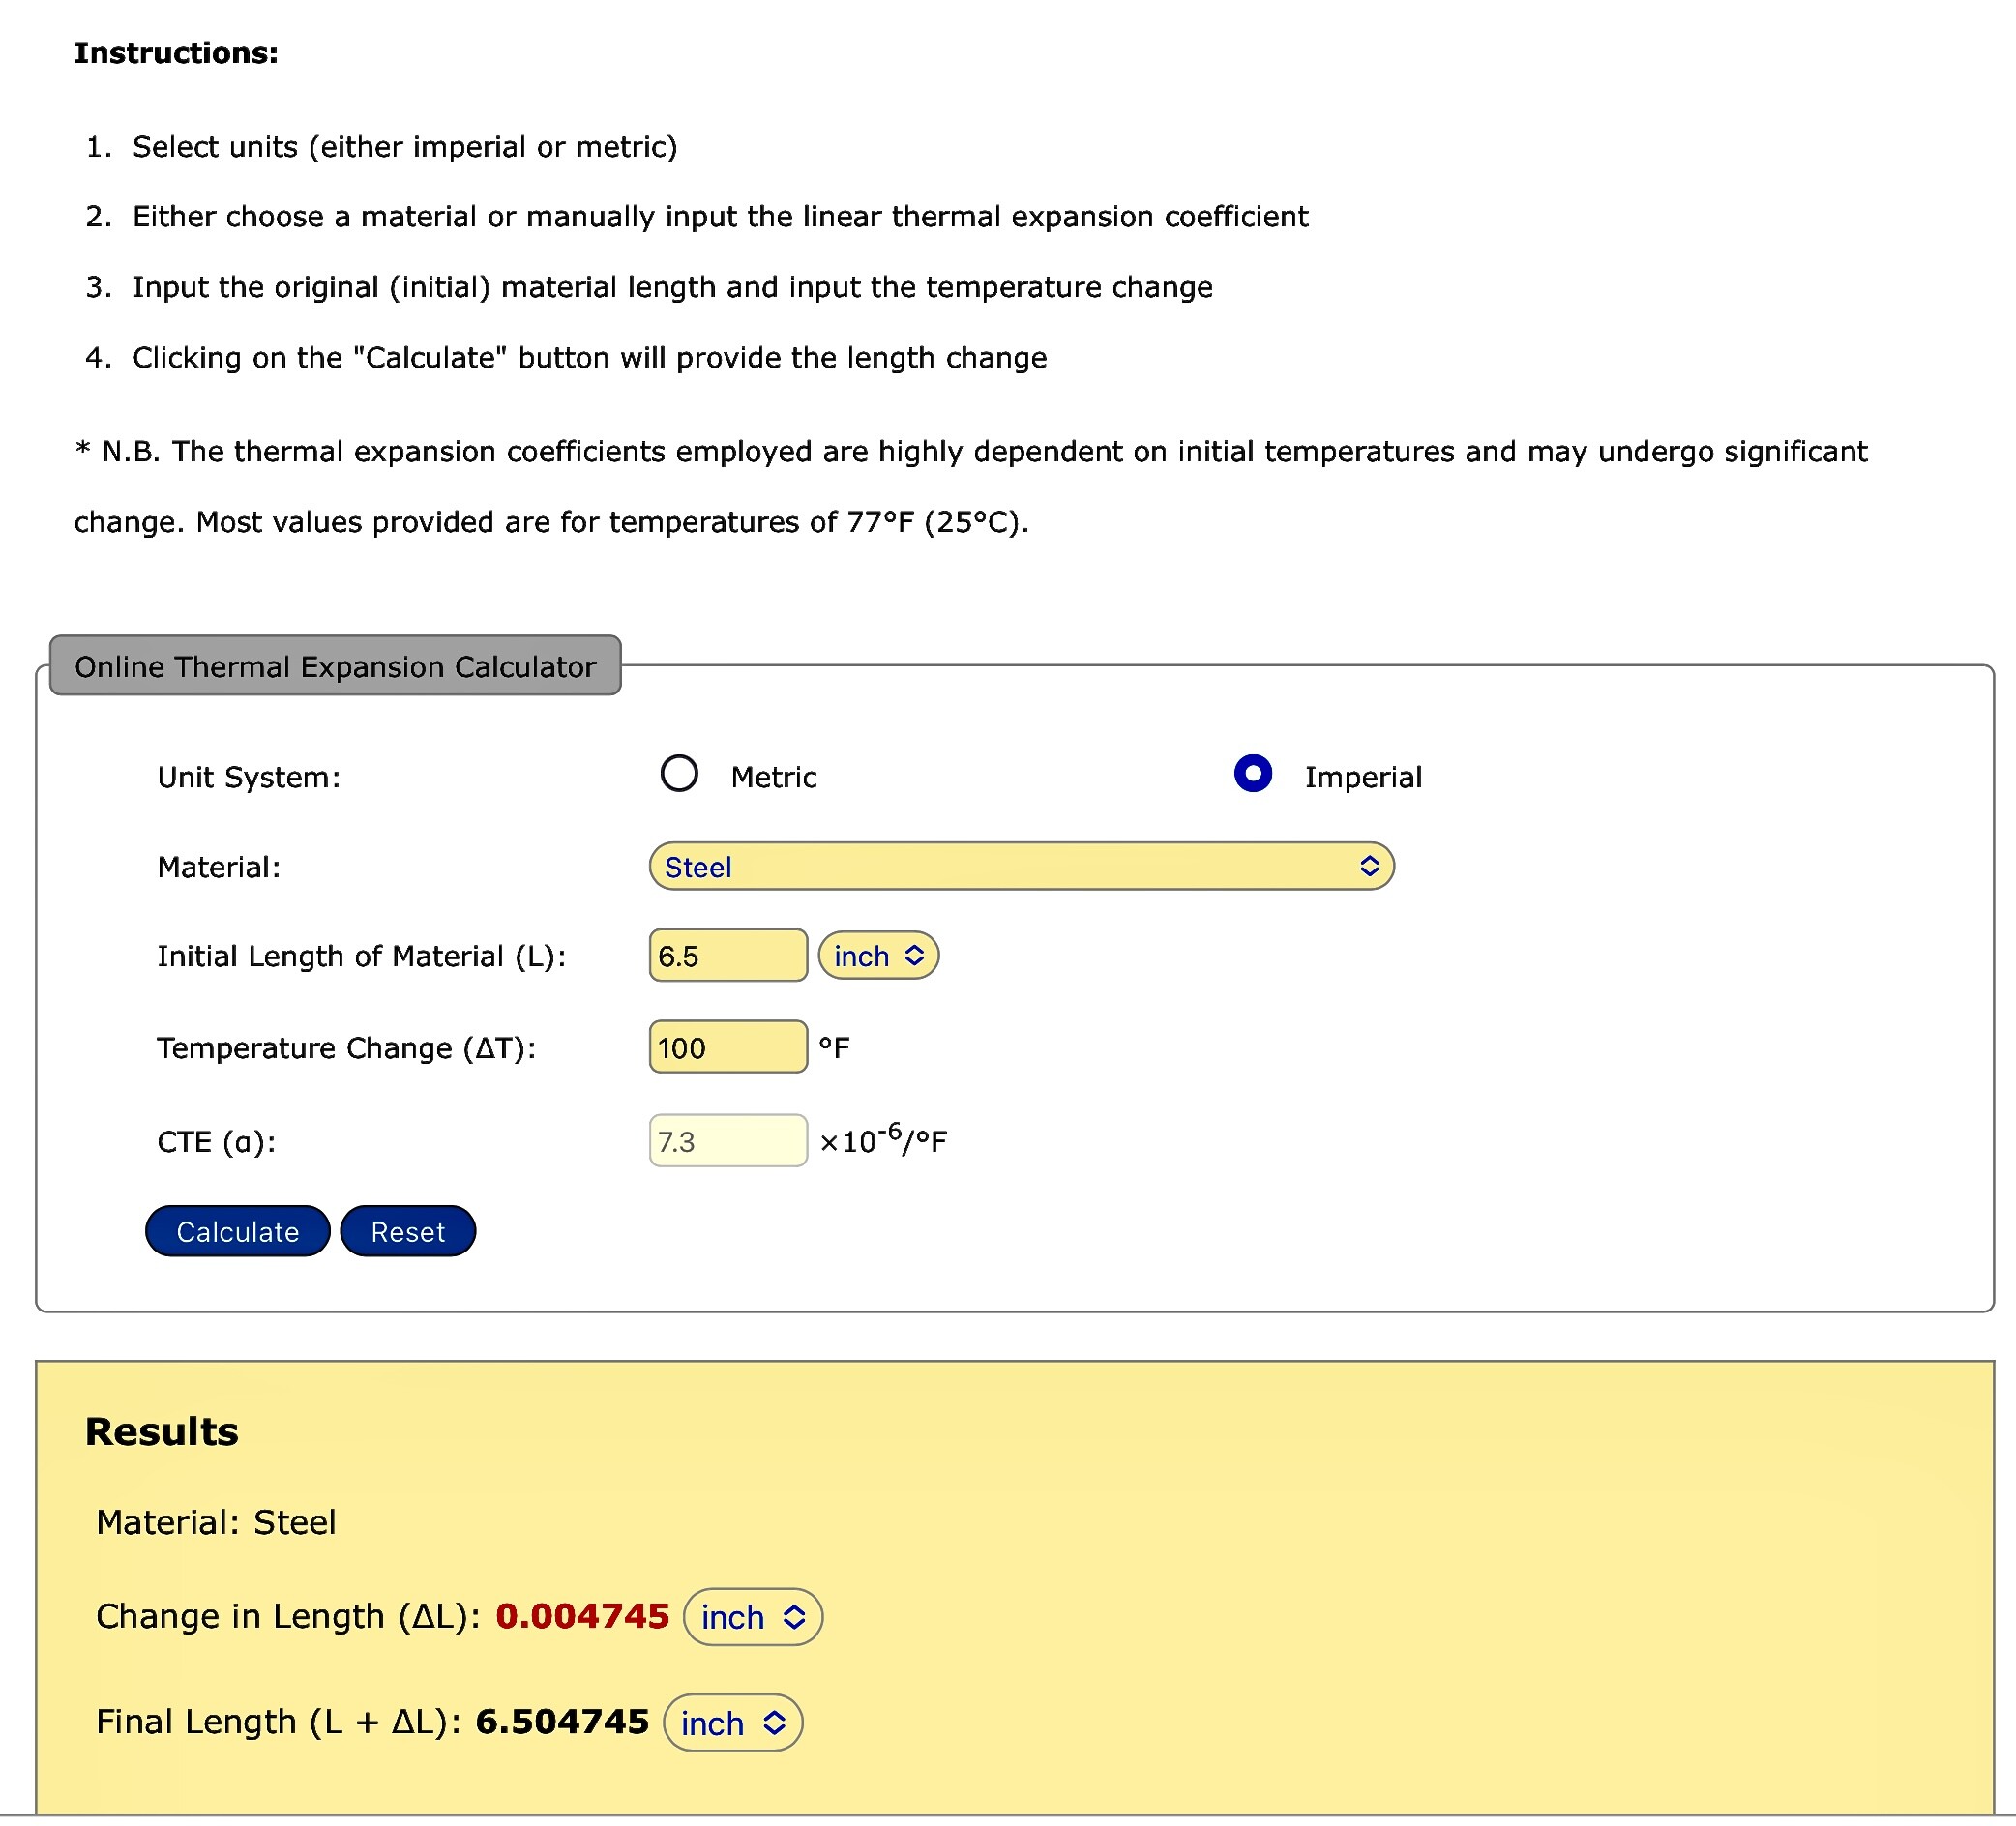Click the Instructions heading

point(176,52)
